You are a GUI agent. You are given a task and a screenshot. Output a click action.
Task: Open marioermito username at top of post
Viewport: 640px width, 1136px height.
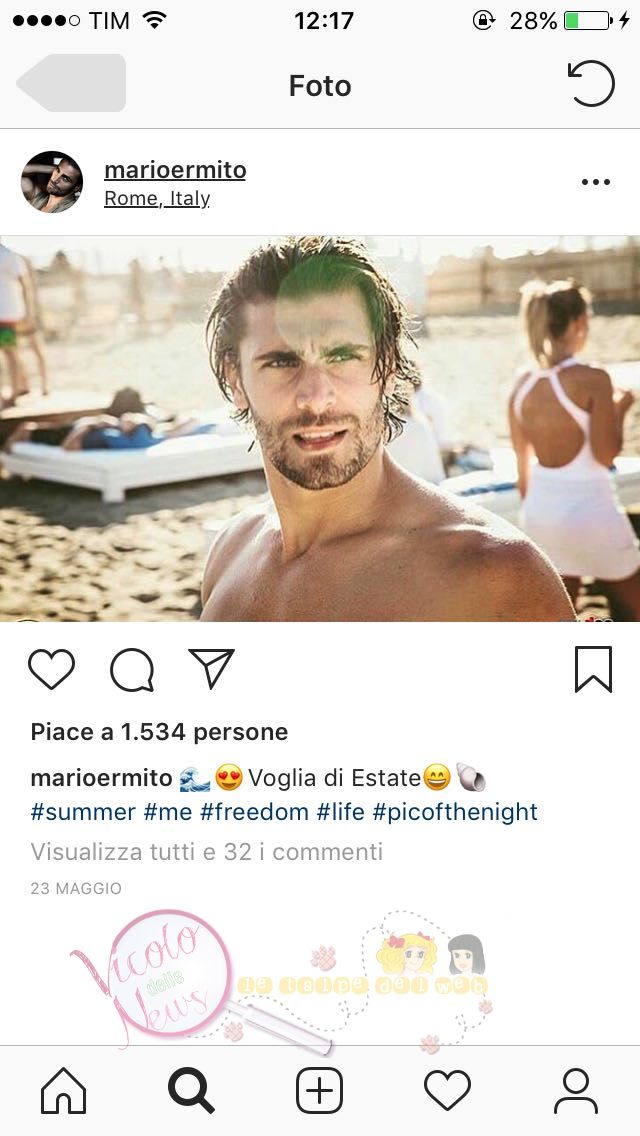(x=175, y=170)
